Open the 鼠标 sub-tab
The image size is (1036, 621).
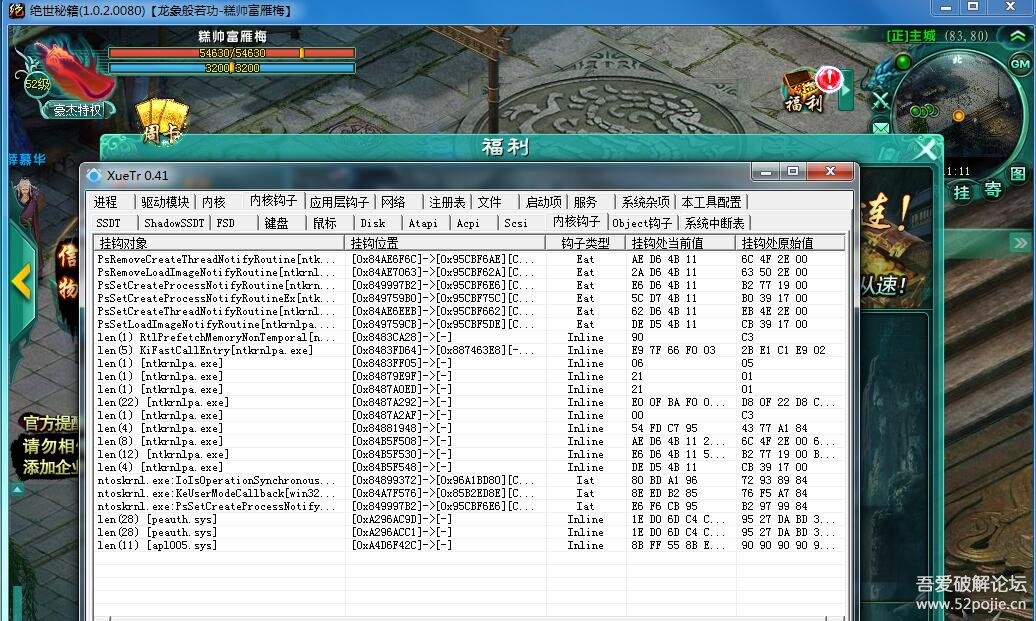coord(324,223)
